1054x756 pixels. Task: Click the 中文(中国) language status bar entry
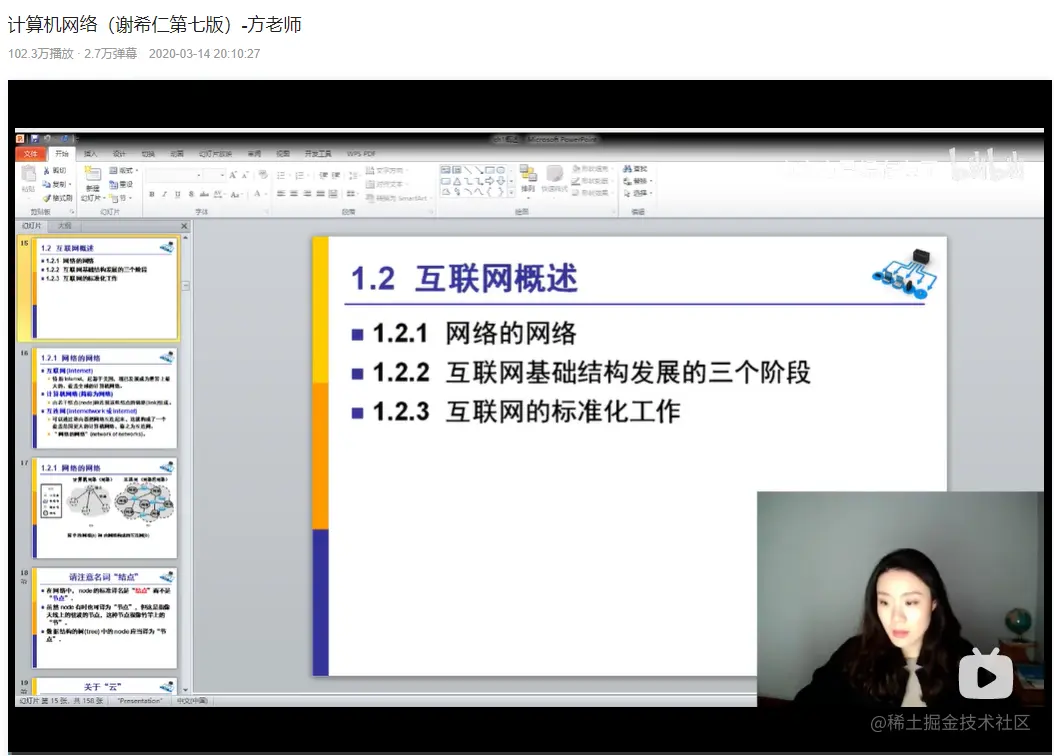tap(192, 701)
